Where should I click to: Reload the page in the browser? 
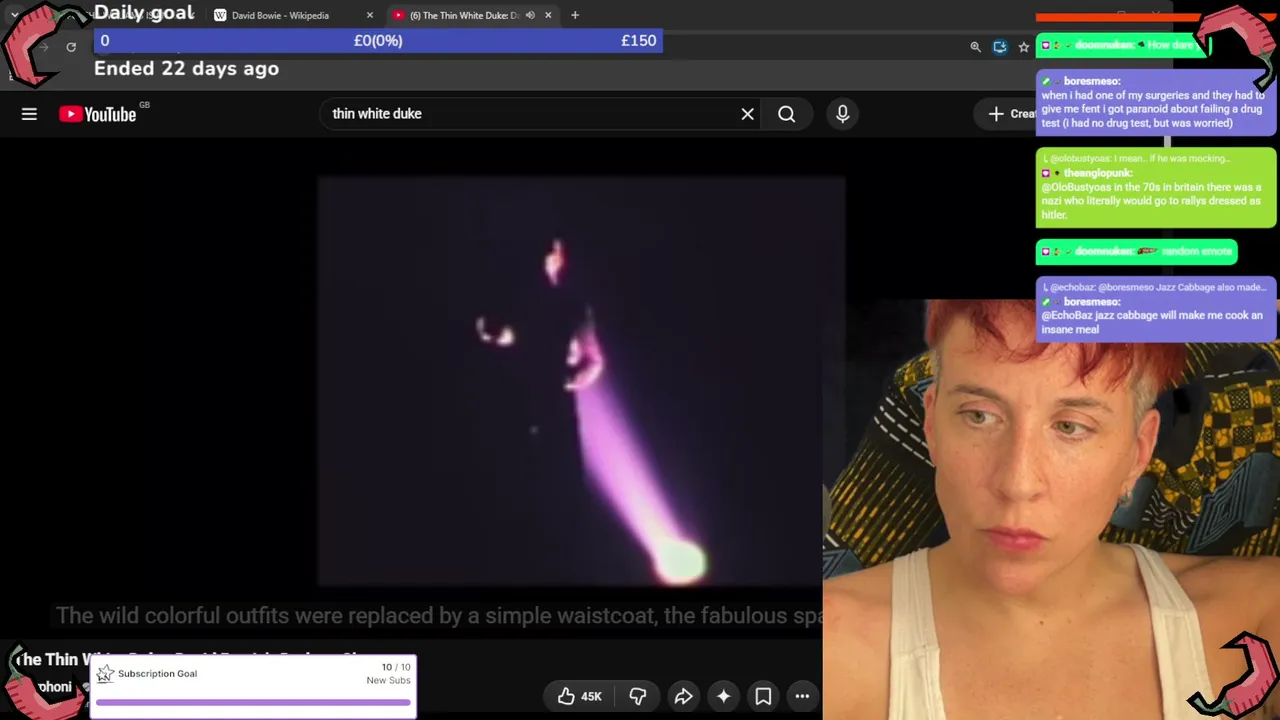pos(71,47)
